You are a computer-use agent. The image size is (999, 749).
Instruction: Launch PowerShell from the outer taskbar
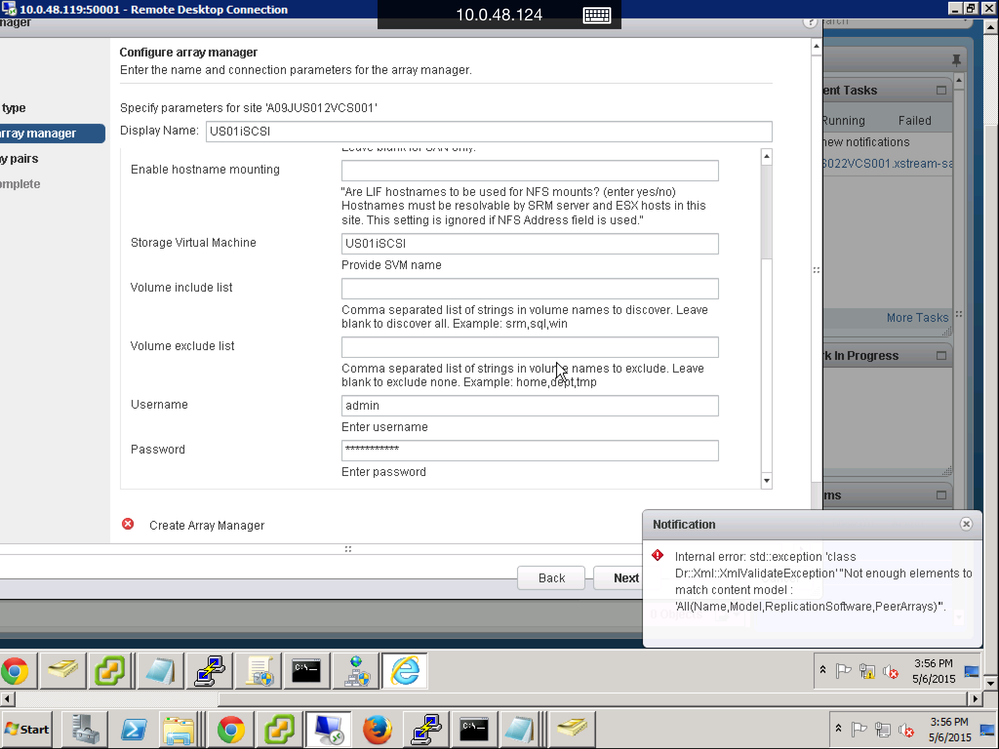pos(135,729)
